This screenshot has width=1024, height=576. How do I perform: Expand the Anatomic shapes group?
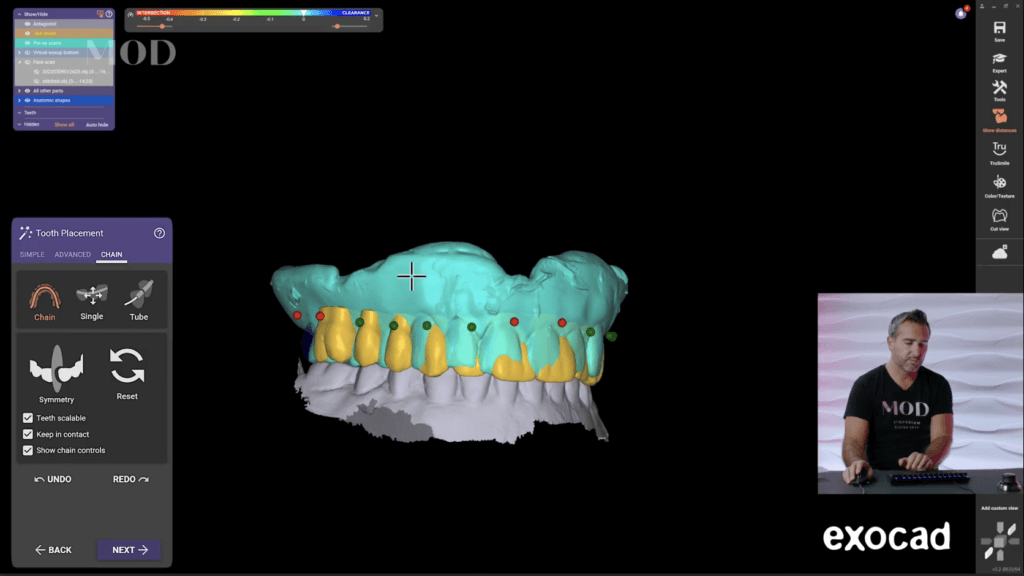[x=19, y=100]
